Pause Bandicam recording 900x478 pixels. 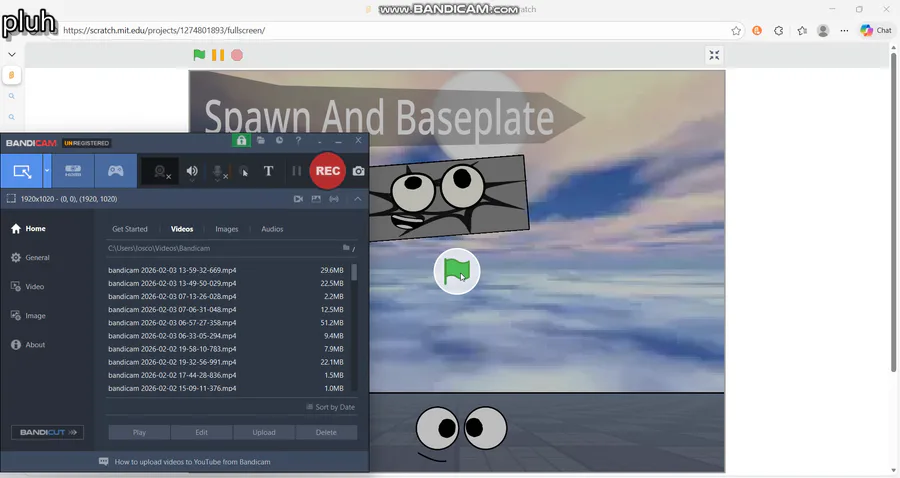(x=296, y=171)
